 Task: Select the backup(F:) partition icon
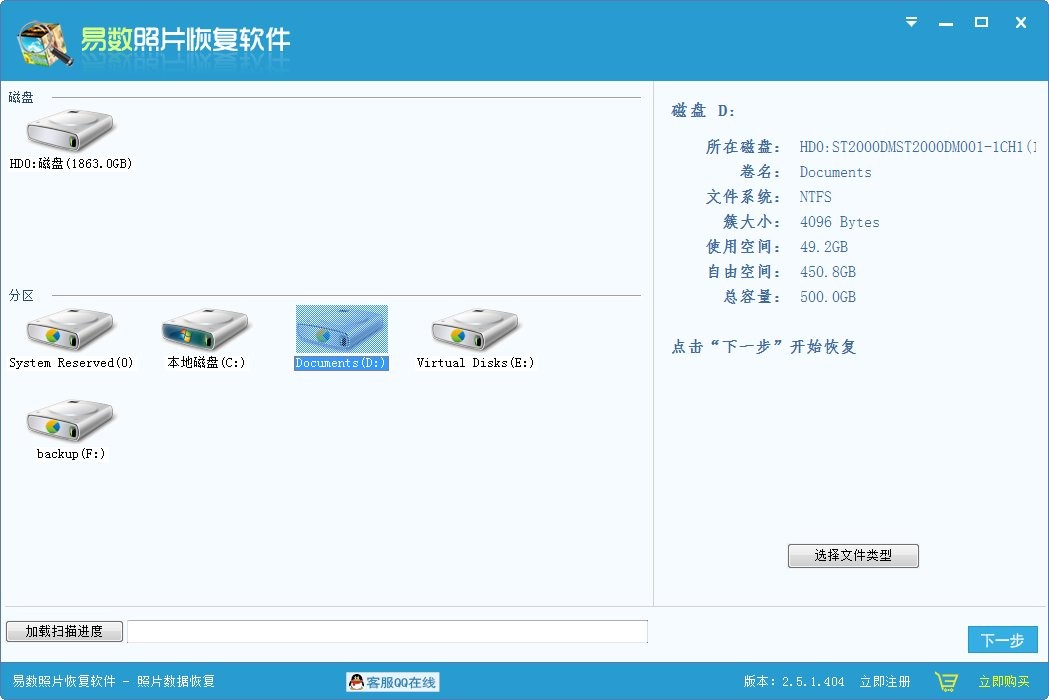pos(70,420)
